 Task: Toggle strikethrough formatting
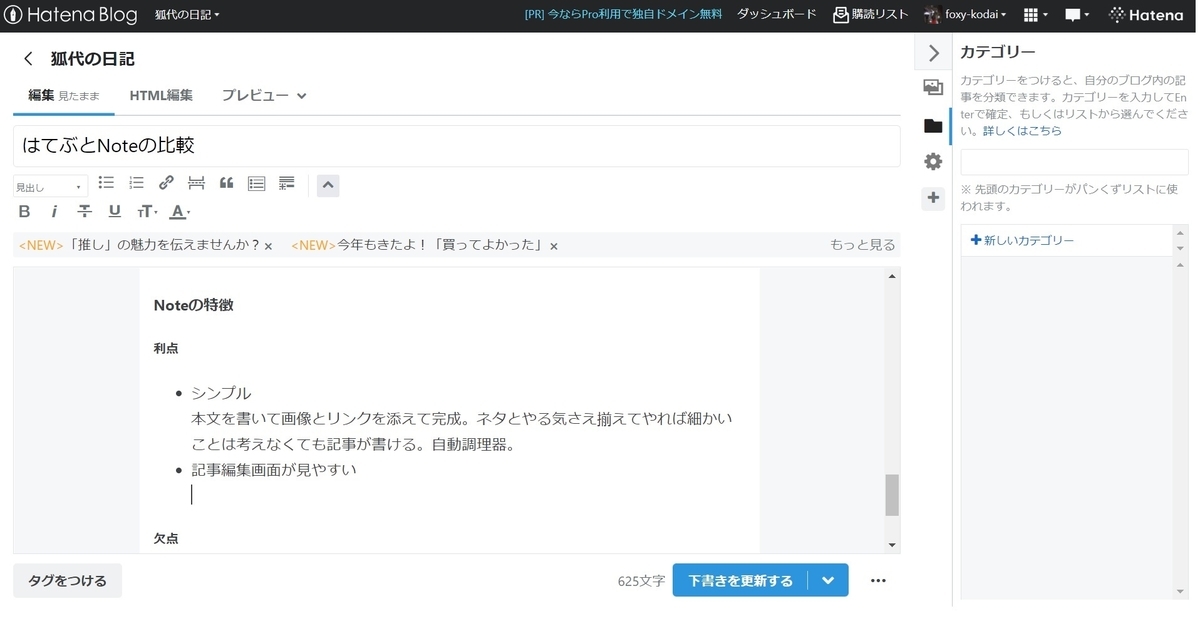[85, 211]
